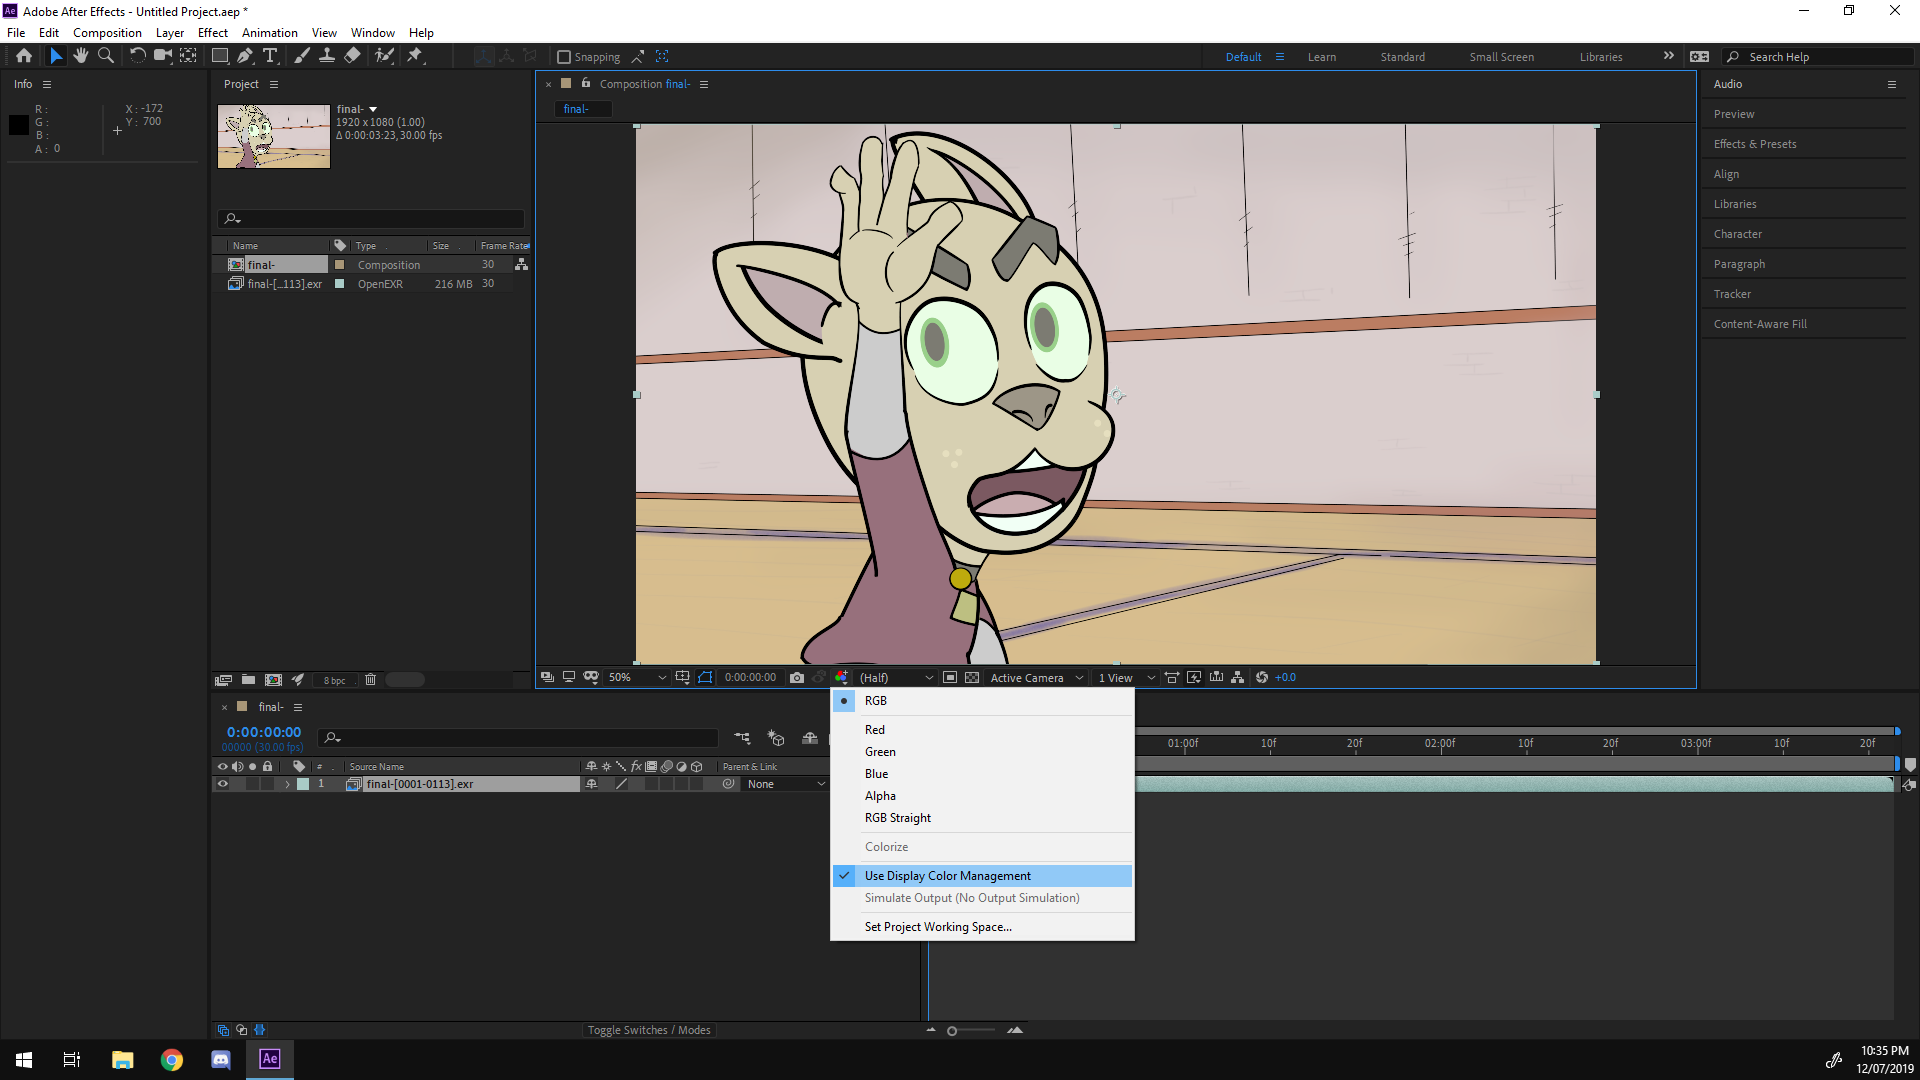Image resolution: width=1920 pixels, height=1080 pixels.
Task: Uncheck Use Display Color Management
Action: pos(982,876)
